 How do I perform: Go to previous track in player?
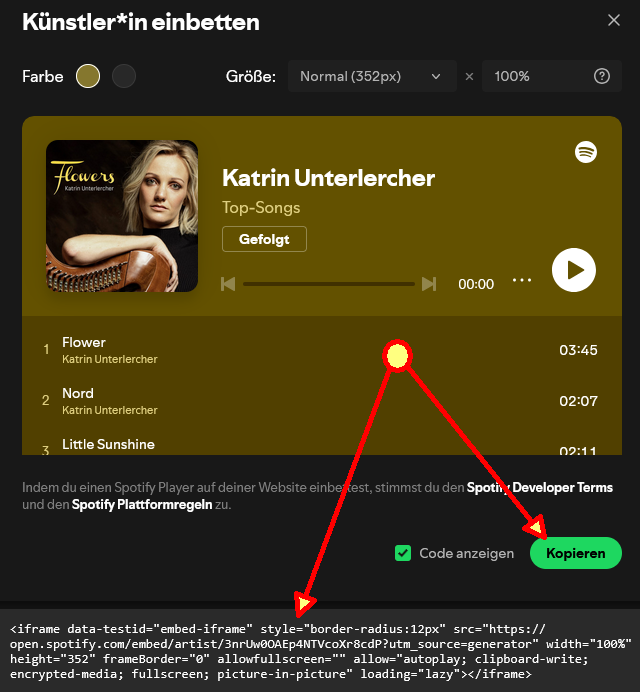tap(228, 284)
